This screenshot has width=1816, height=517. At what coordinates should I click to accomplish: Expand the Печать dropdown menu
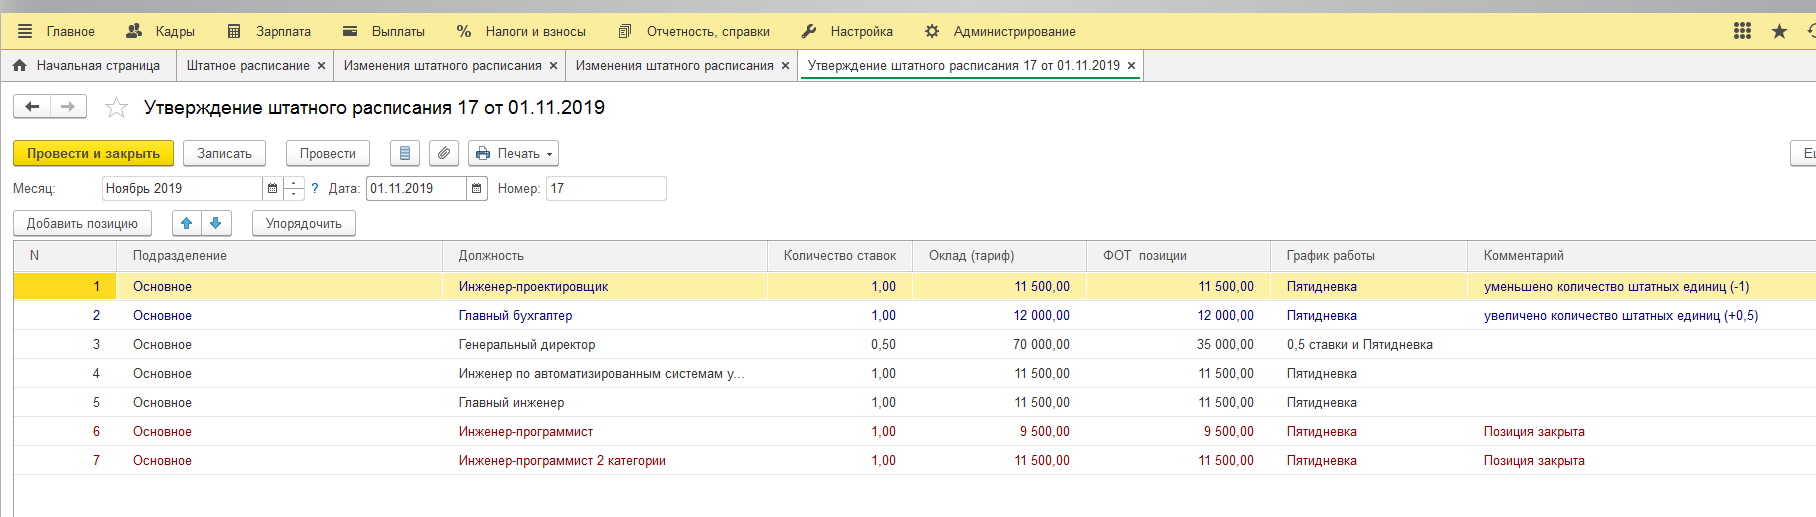[513, 153]
